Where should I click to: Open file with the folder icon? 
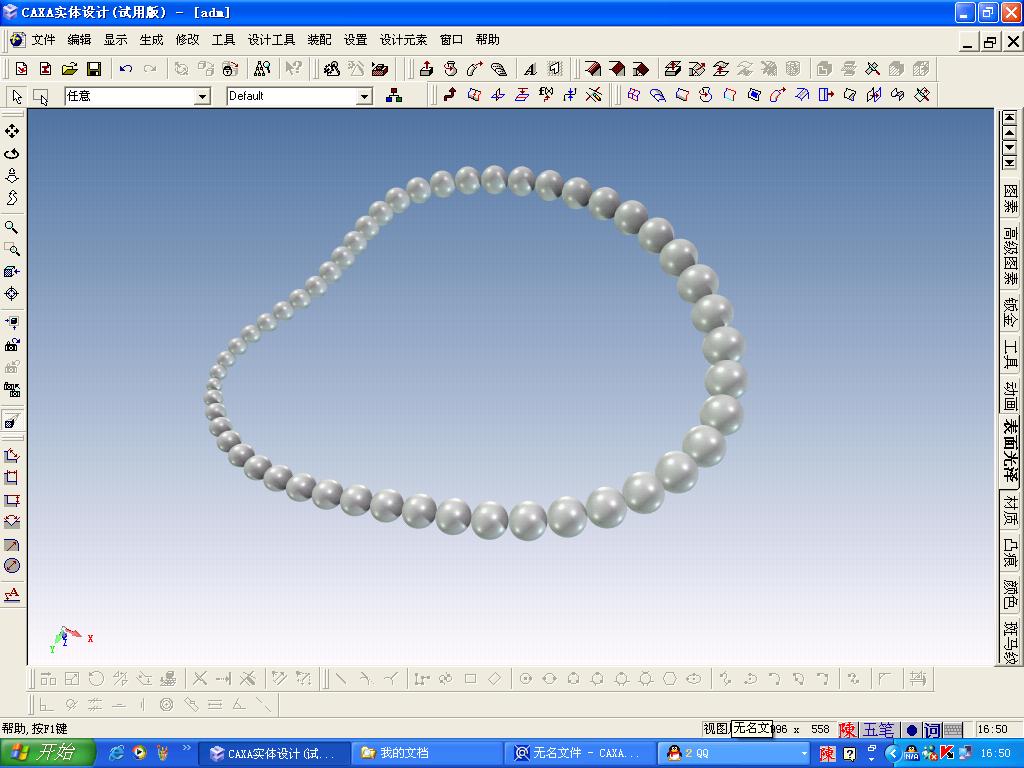click(70, 69)
